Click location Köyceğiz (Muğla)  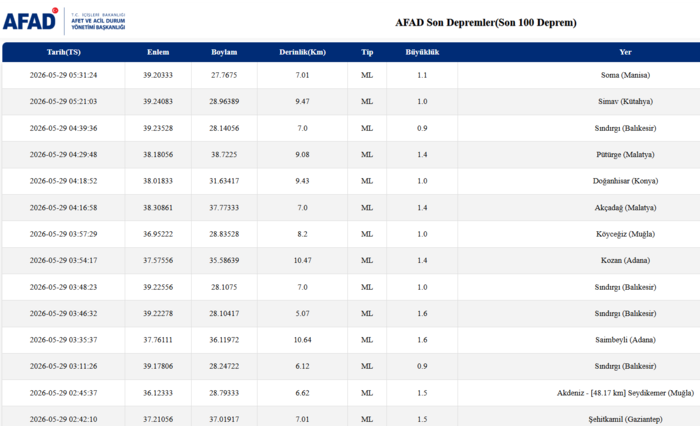coord(625,234)
